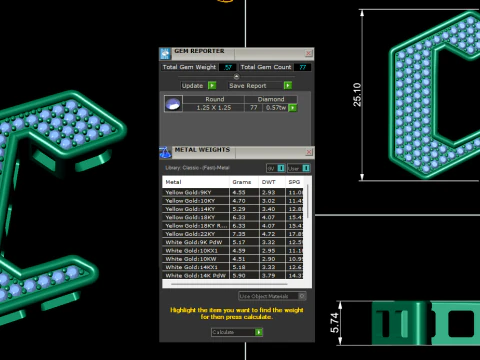Screen dimensions: 480x360
Task: Select the Yellow Gold:18KY R... row
Action: (x=233, y=226)
